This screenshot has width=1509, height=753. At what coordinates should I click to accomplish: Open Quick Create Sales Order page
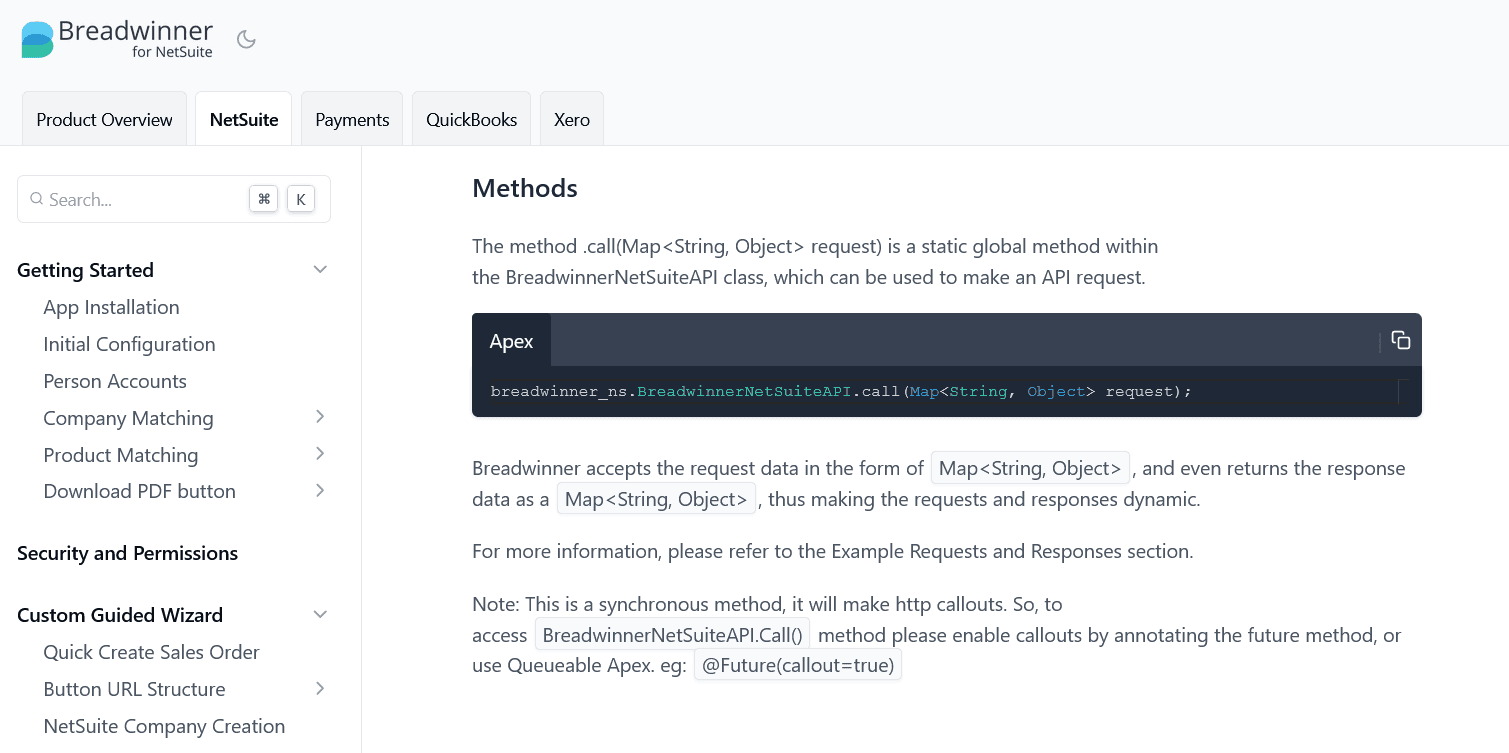(x=151, y=652)
